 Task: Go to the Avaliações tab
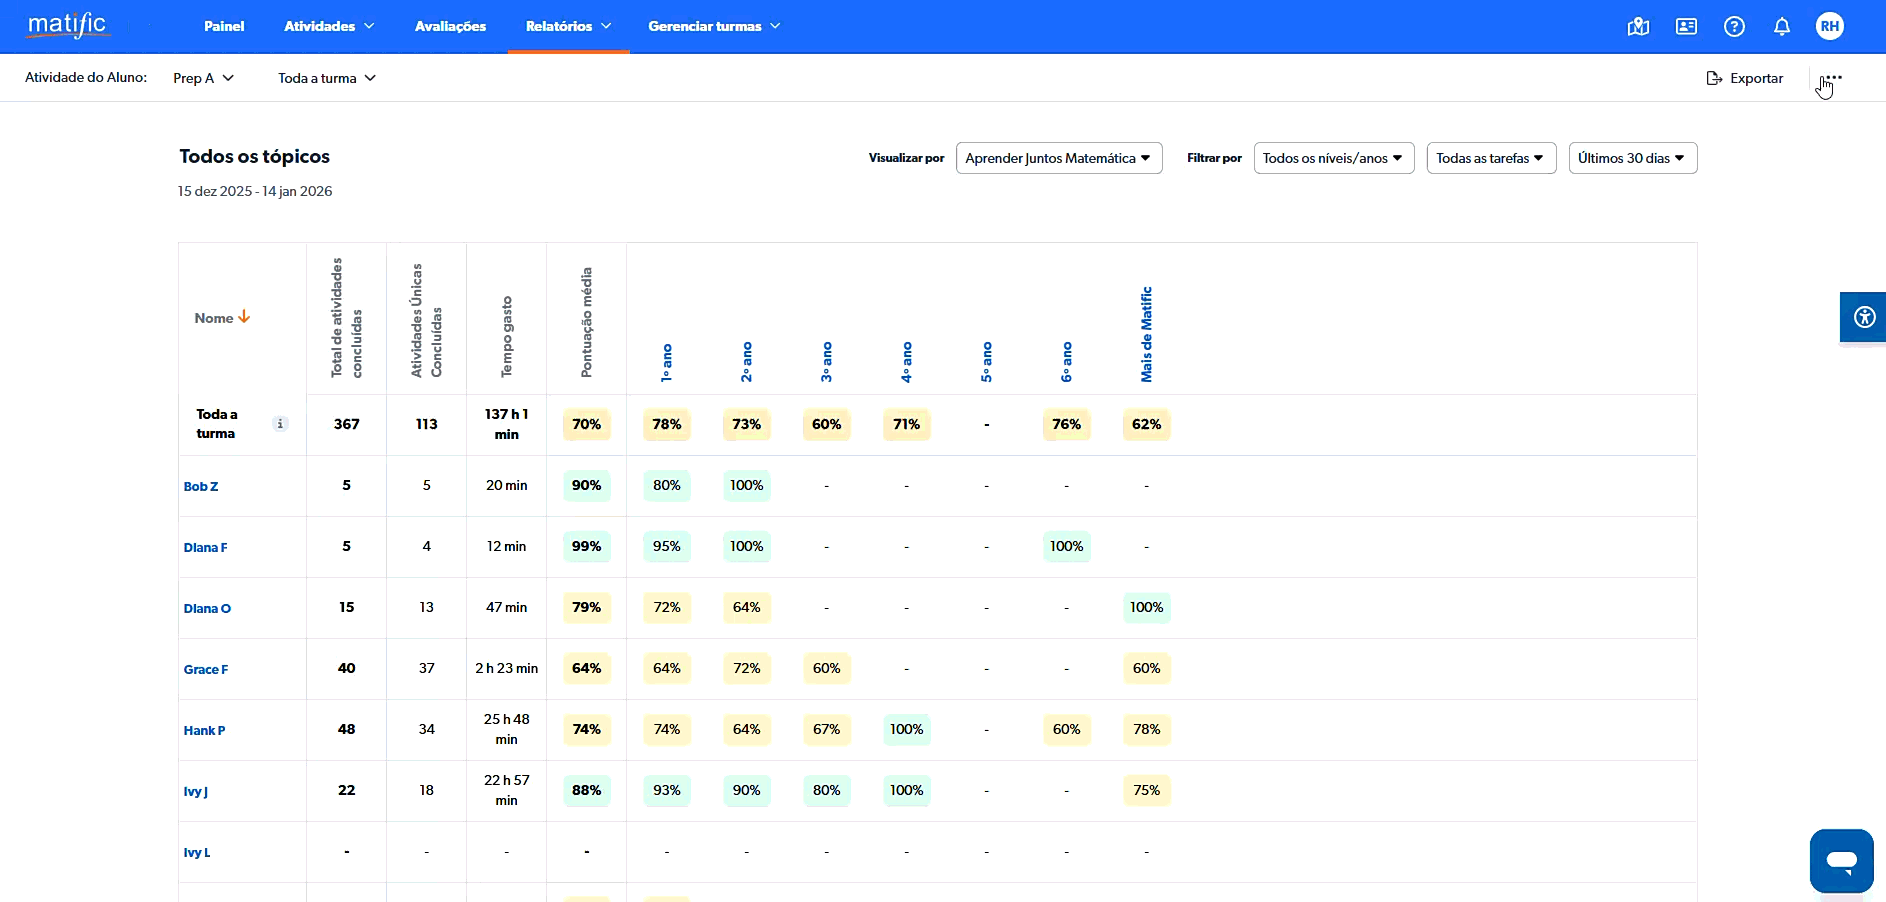(x=450, y=26)
